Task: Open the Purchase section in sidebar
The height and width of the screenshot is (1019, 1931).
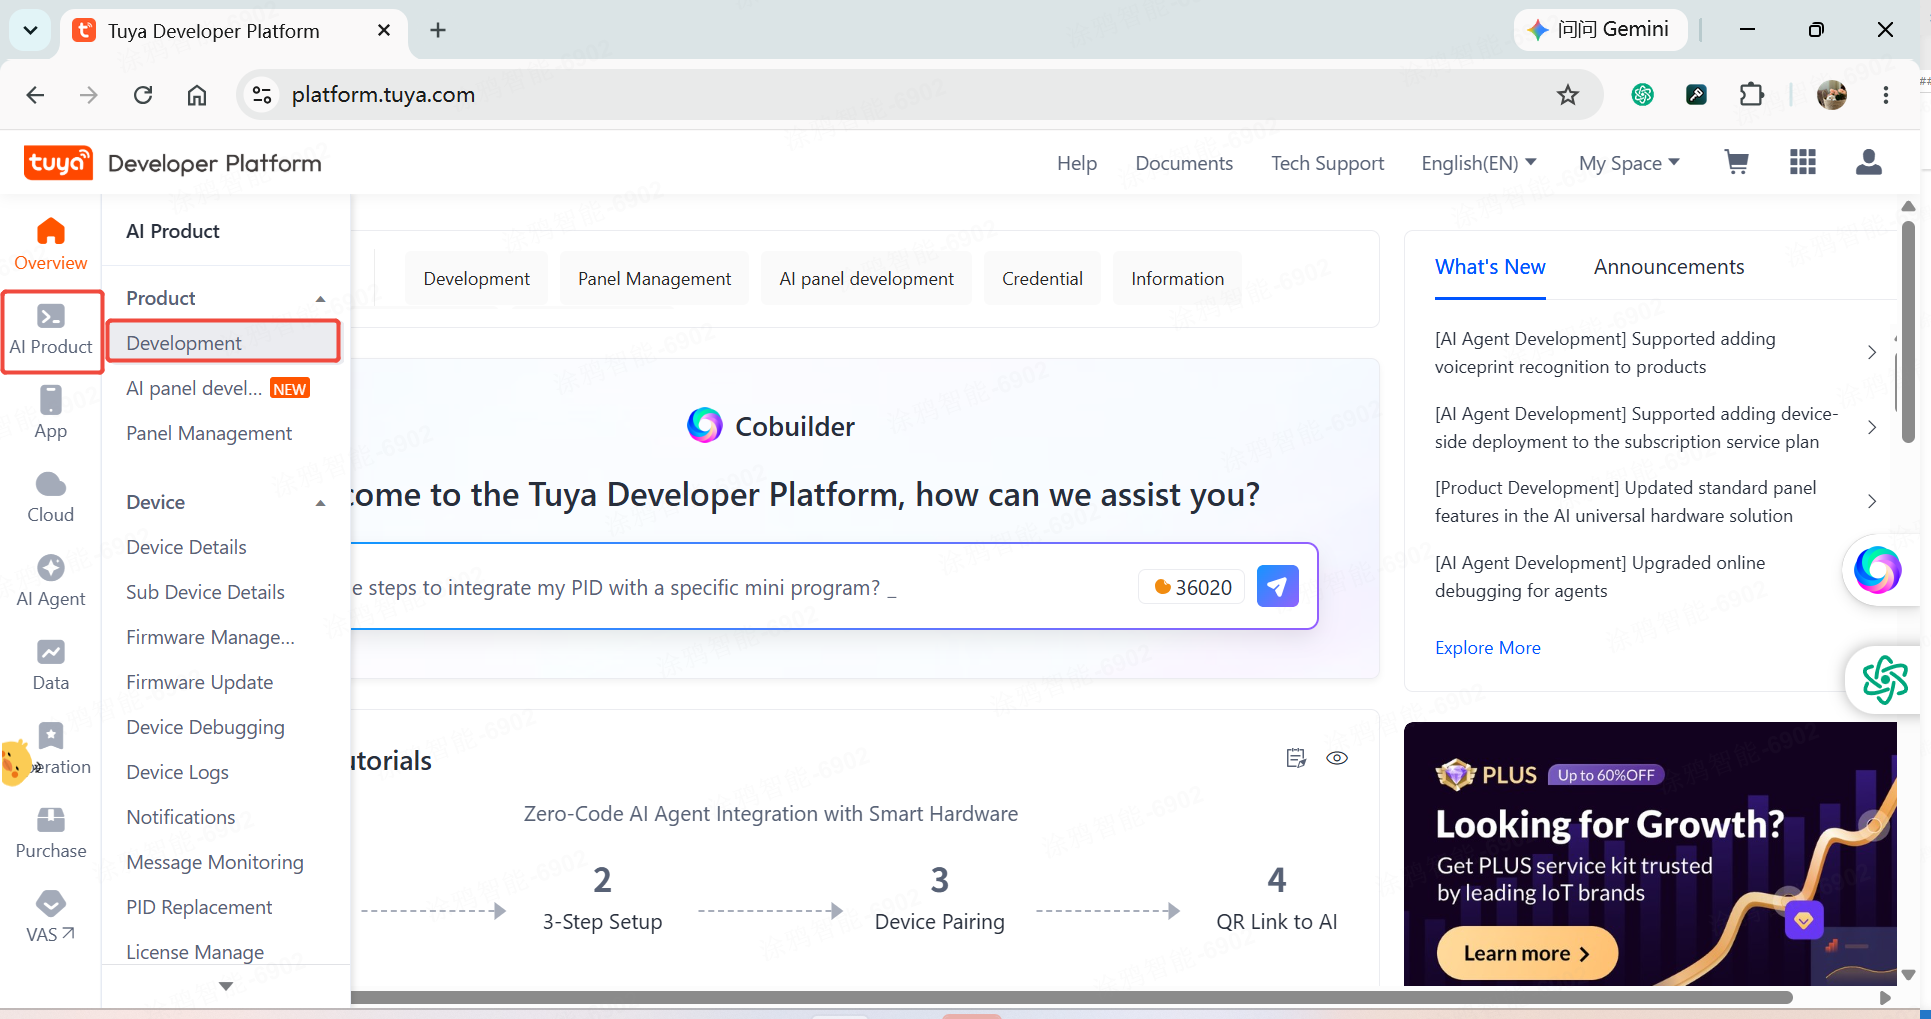Action: pyautogui.click(x=50, y=833)
